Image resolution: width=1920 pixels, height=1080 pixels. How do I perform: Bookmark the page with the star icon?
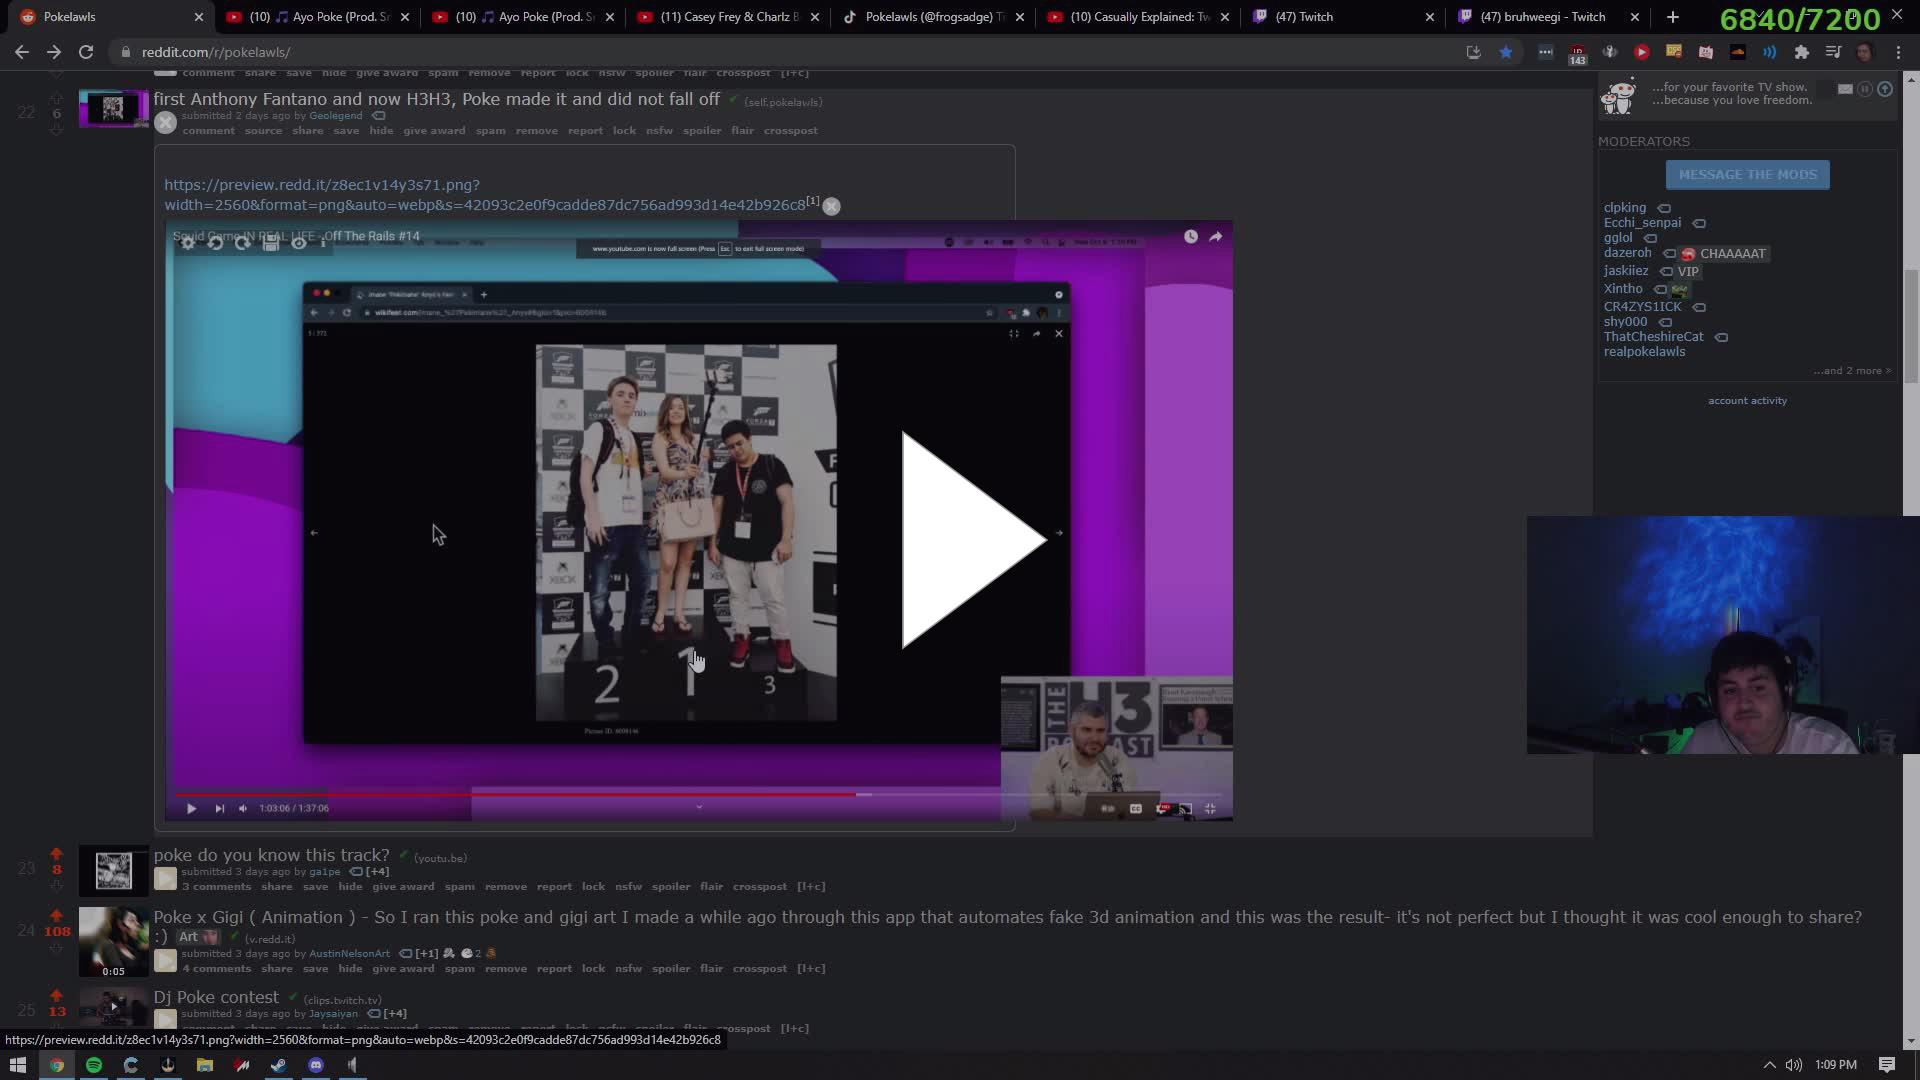point(1508,52)
